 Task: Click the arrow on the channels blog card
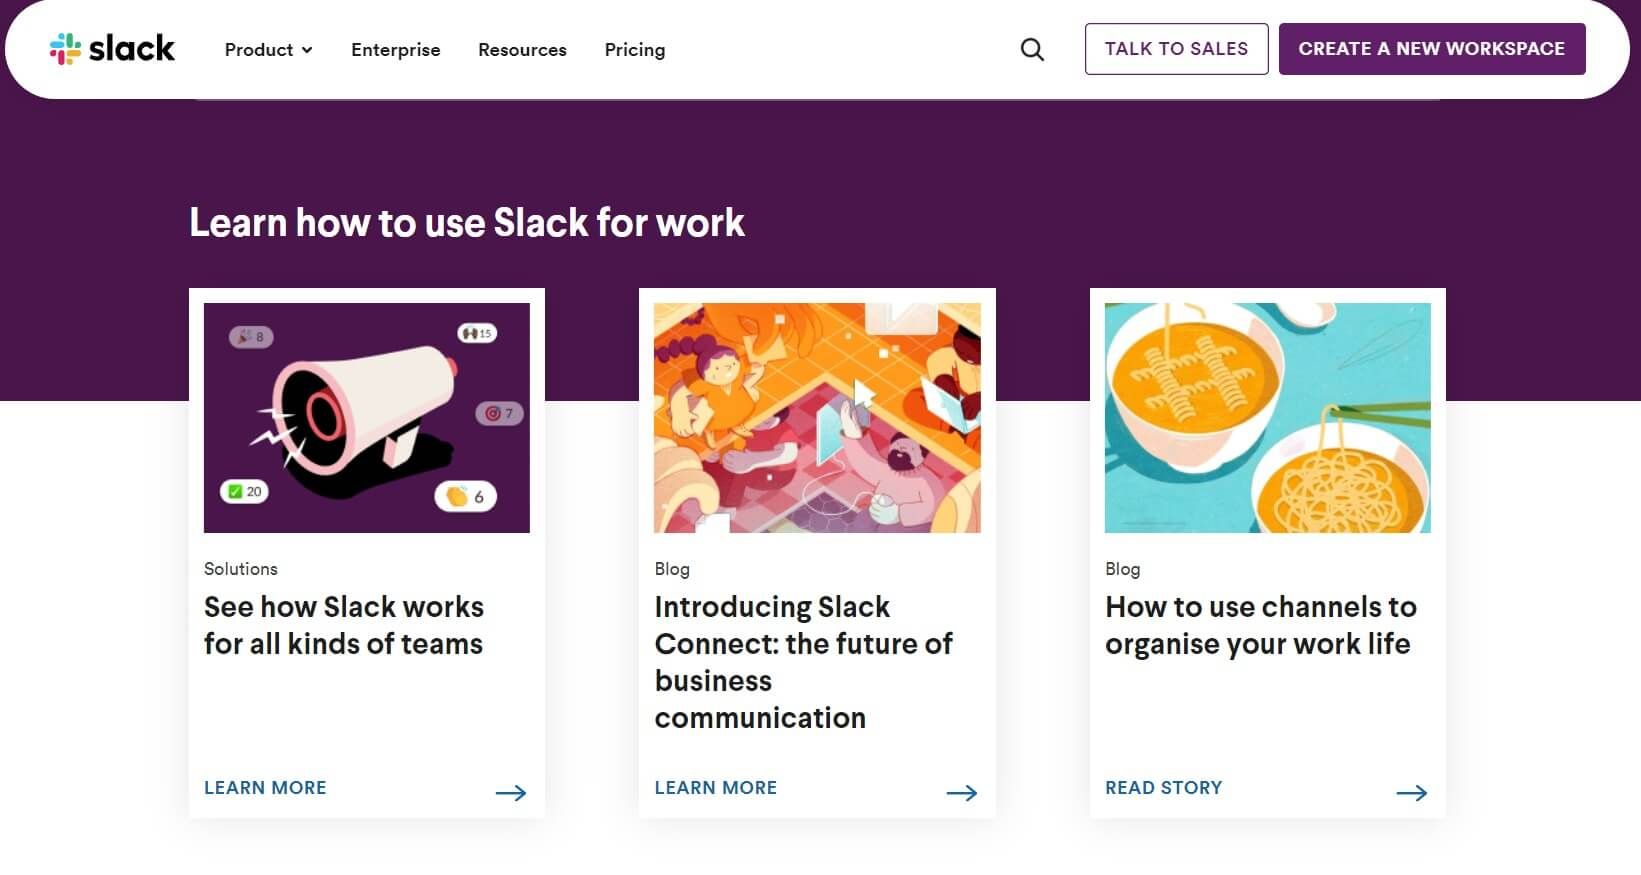click(x=1411, y=793)
